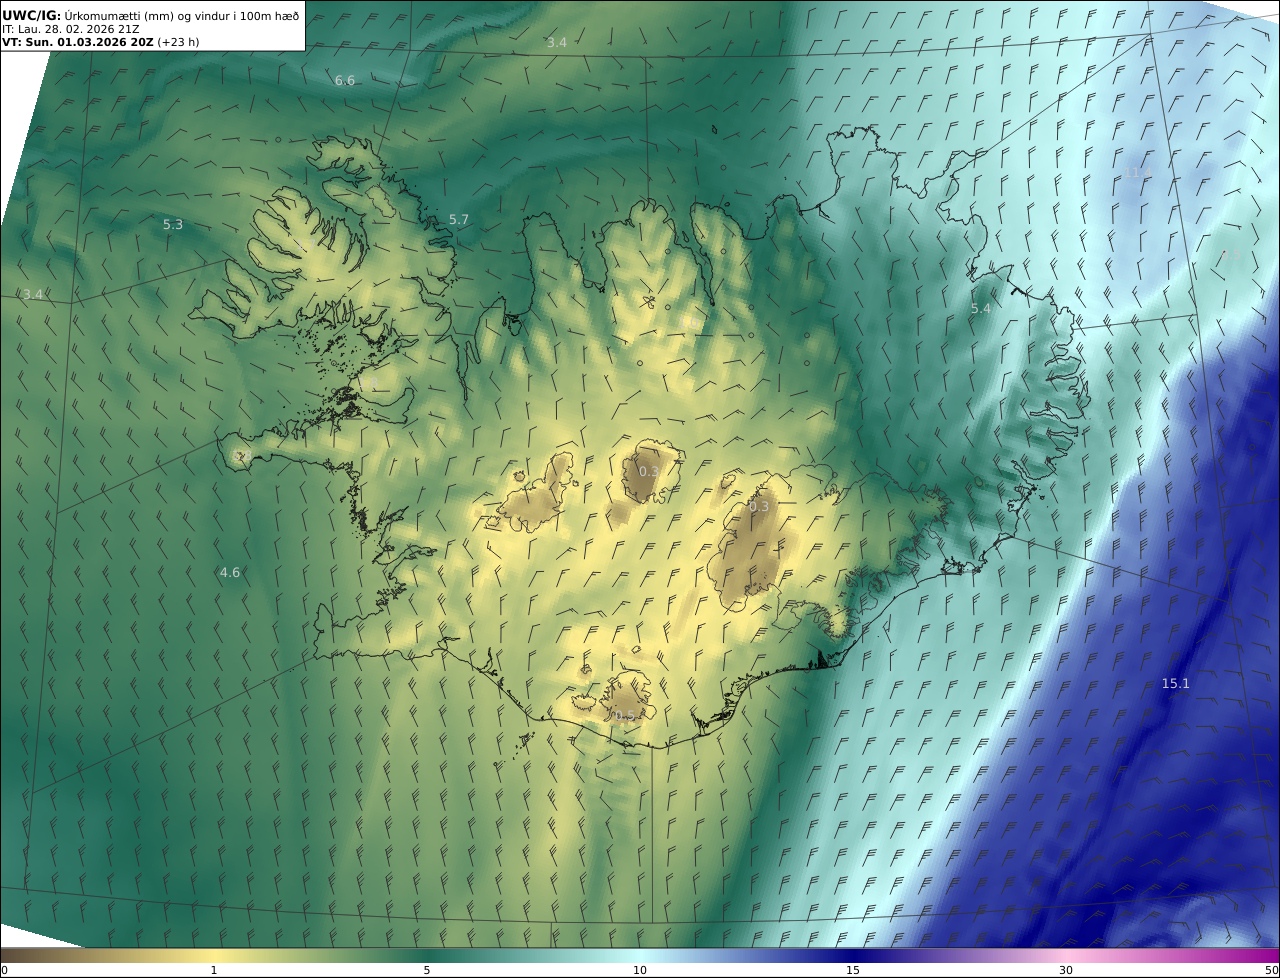Pick the green colorbar segment at value 5

coord(427,955)
